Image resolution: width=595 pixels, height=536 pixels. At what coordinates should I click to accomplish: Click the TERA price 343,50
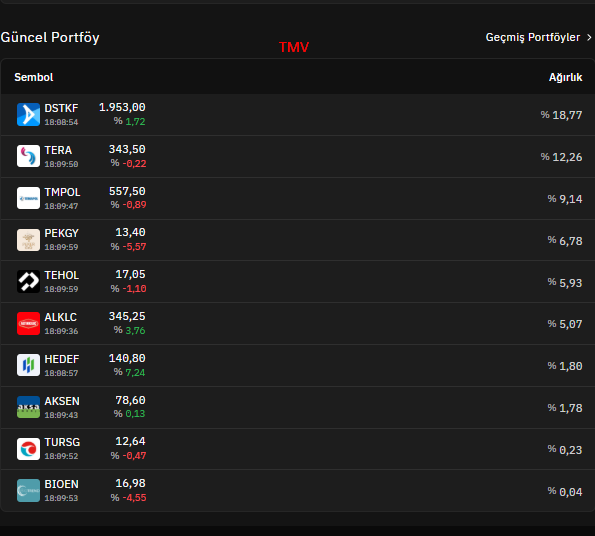[127, 149]
